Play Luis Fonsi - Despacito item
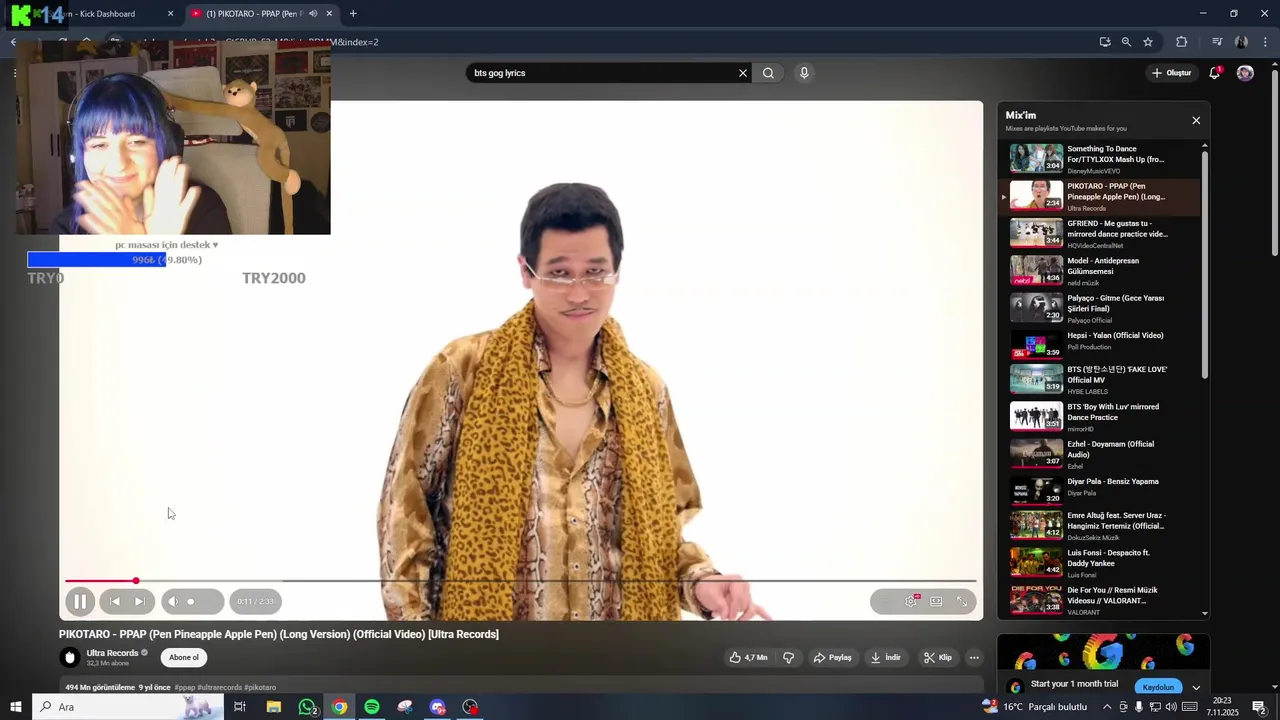The width and height of the screenshot is (1280, 720). click(1100, 563)
